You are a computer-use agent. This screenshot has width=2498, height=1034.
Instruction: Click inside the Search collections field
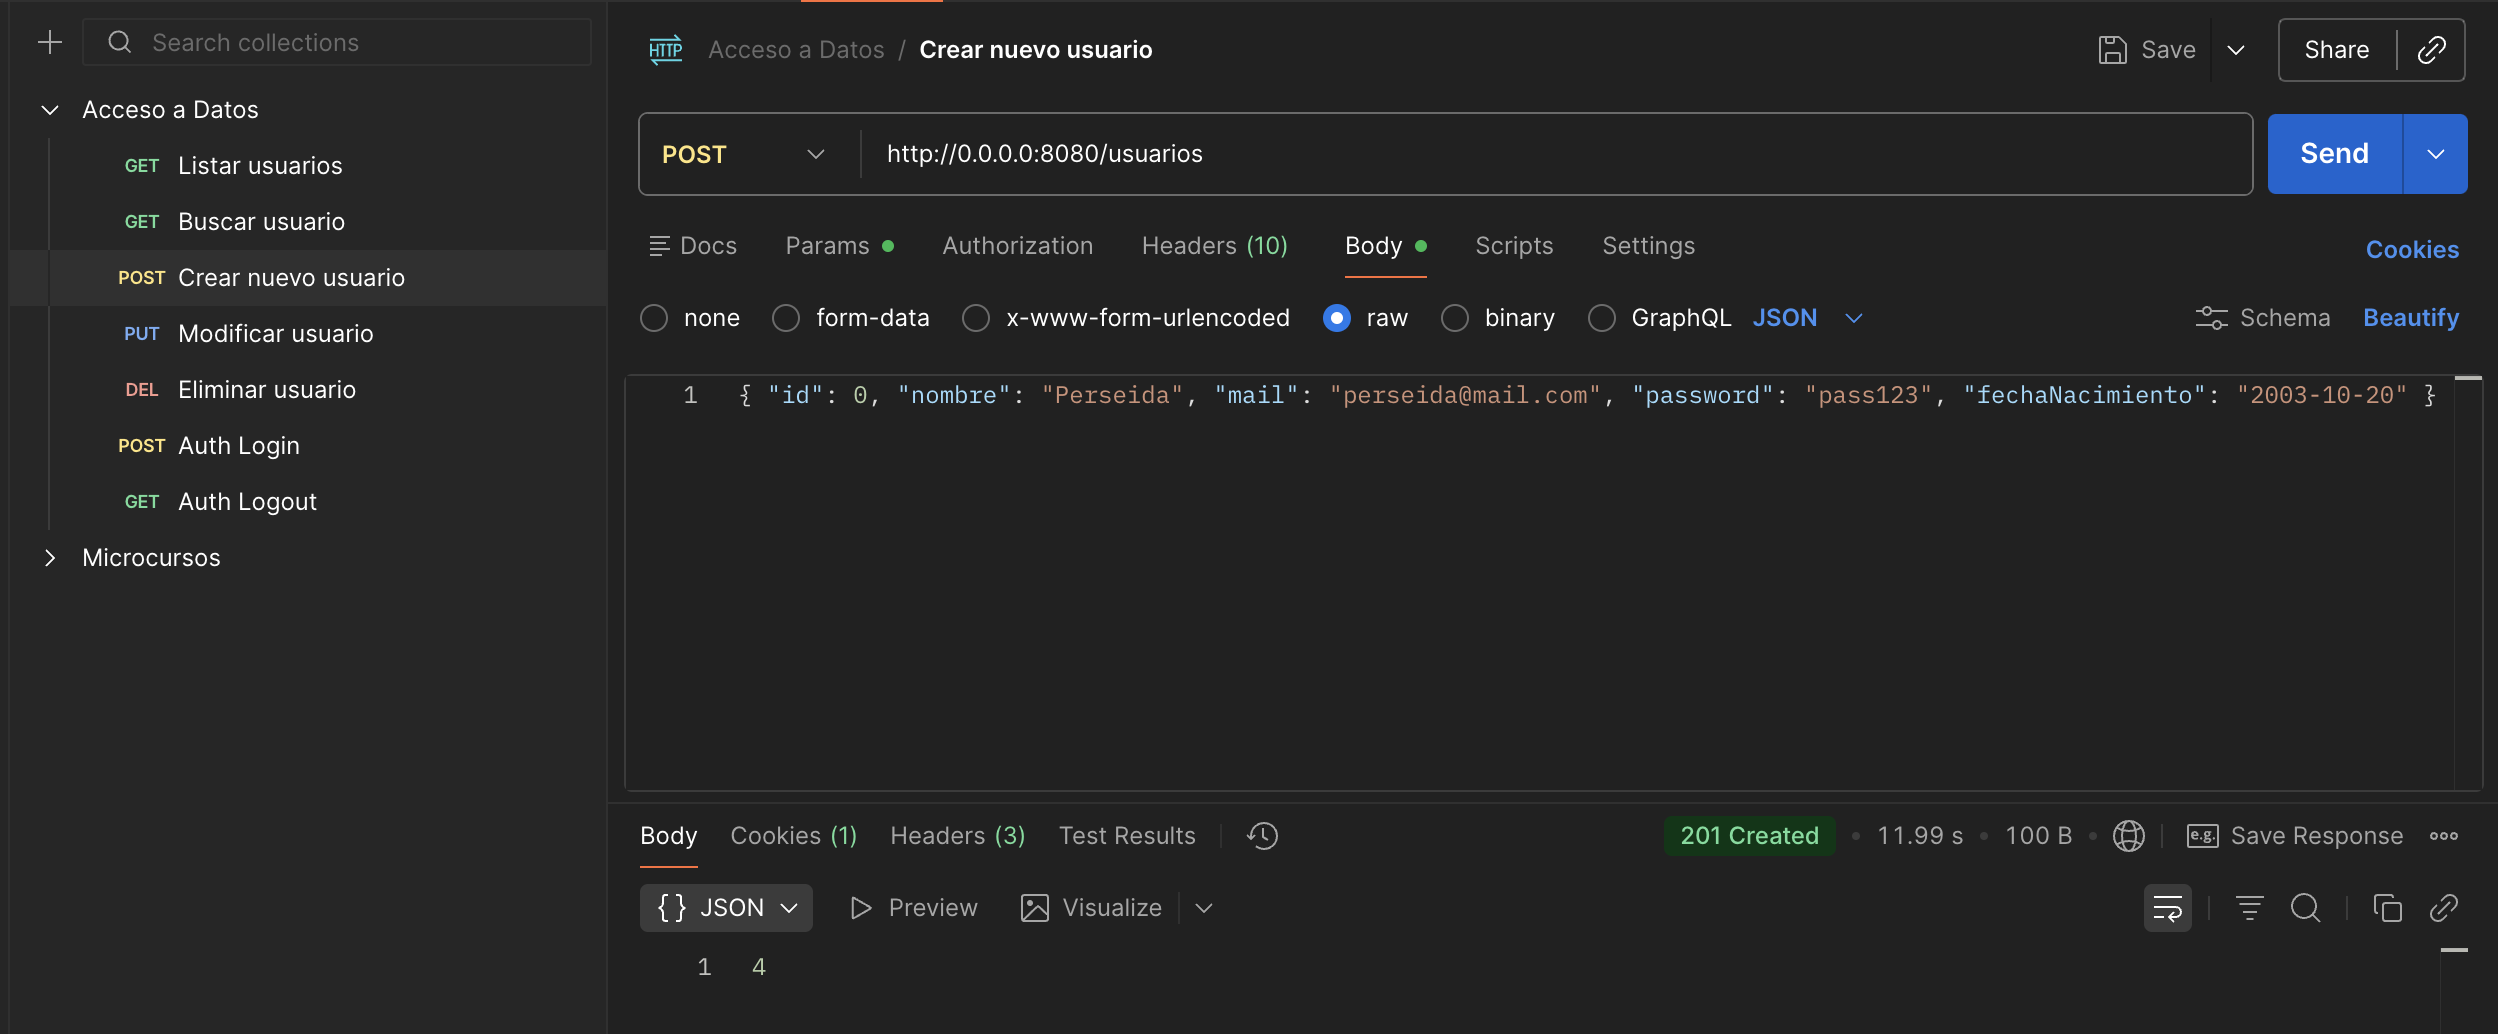pos(337,42)
